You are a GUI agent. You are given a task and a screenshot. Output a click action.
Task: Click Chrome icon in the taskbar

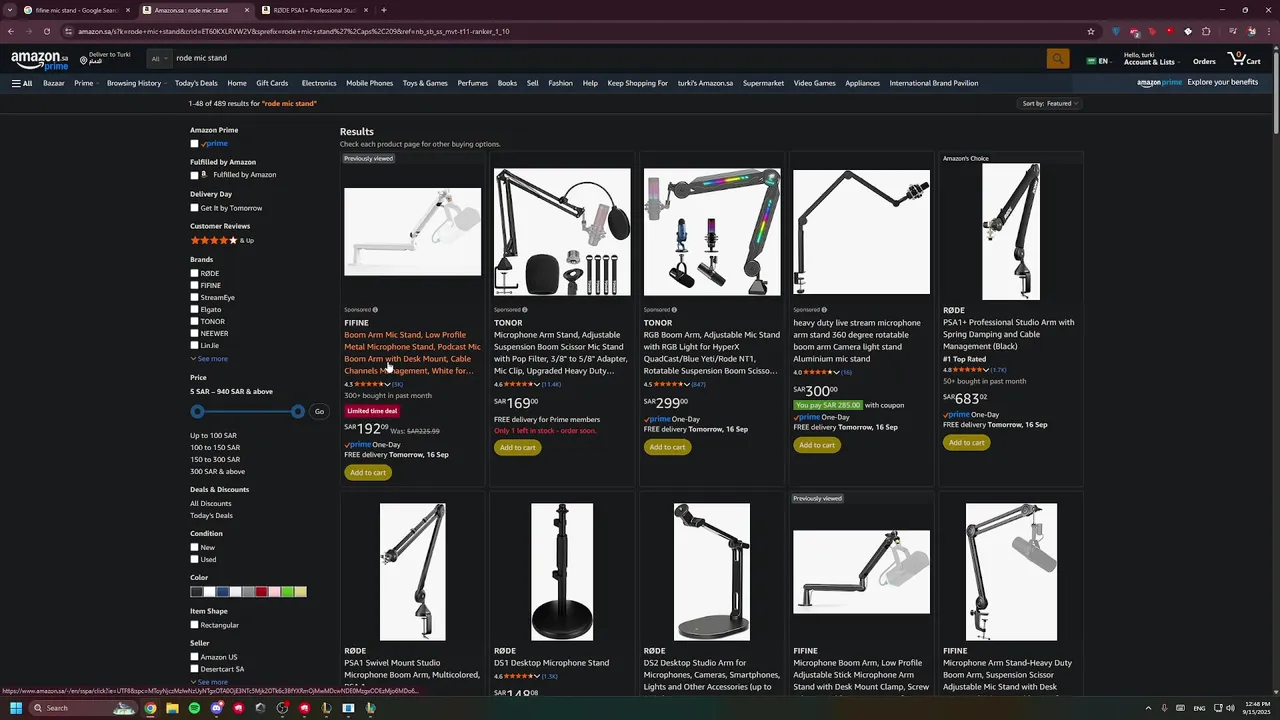(150, 708)
